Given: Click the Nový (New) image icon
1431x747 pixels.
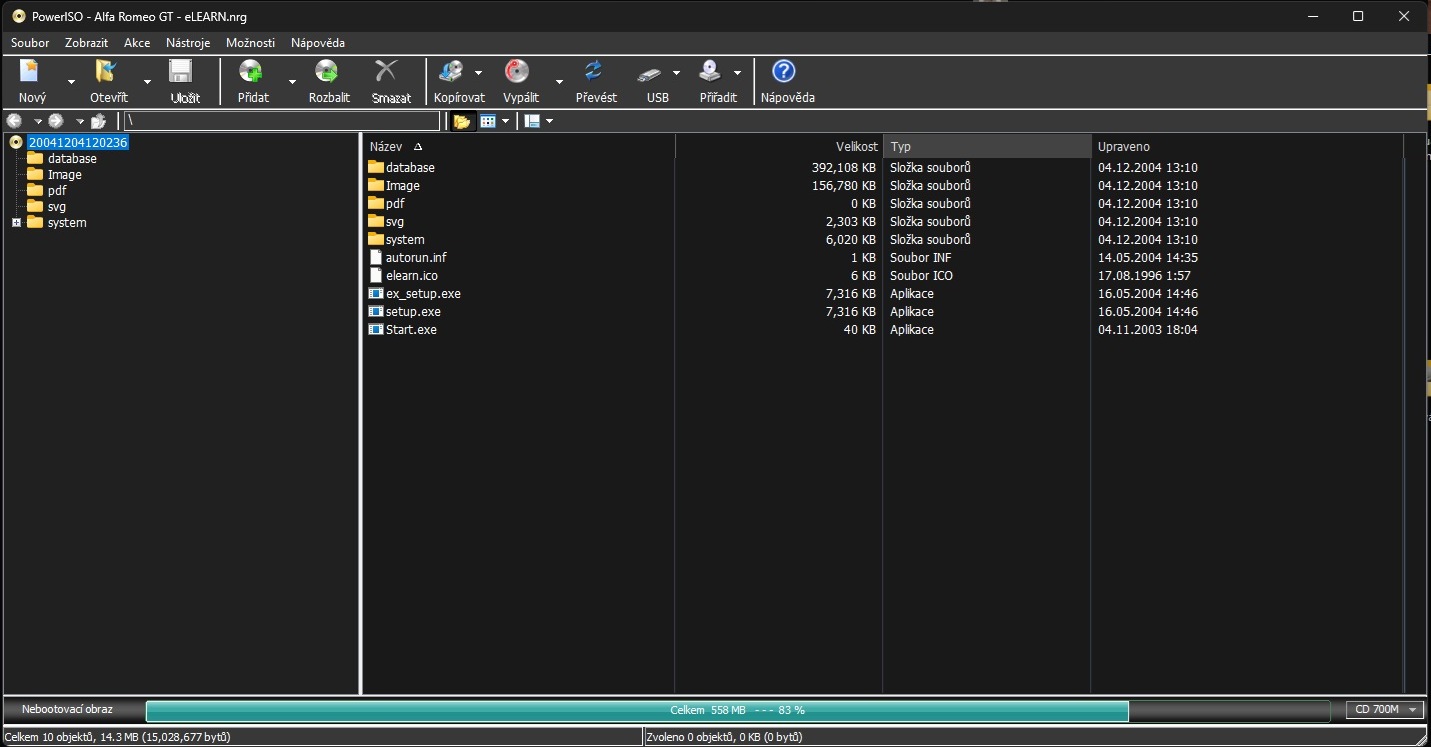Looking at the screenshot, I should coord(30,72).
